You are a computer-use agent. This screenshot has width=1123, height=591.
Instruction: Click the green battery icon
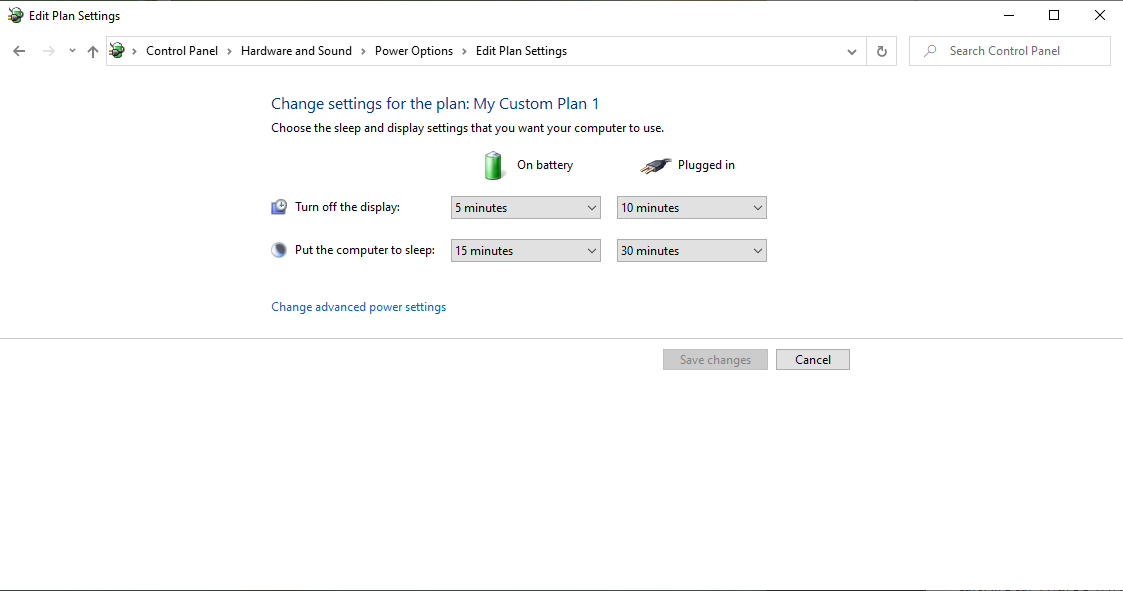coord(493,165)
